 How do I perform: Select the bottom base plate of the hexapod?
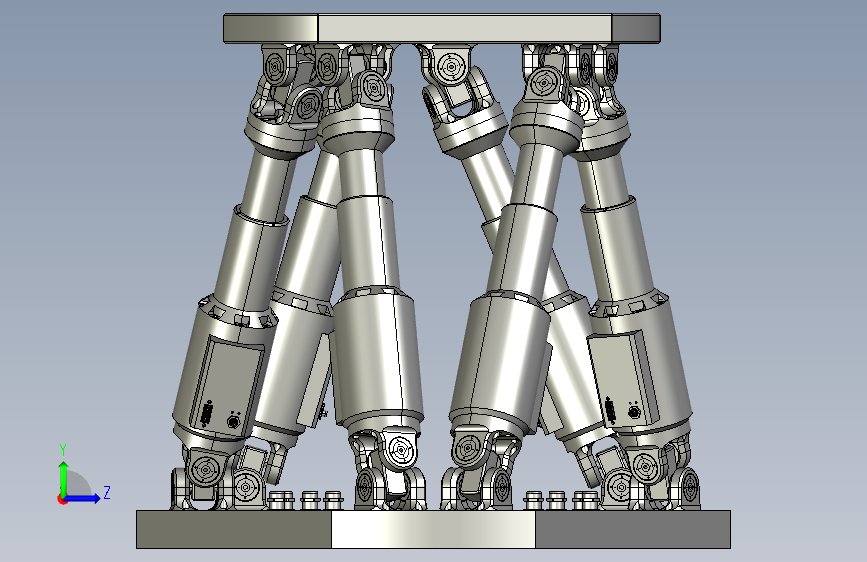pyautogui.click(x=434, y=529)
